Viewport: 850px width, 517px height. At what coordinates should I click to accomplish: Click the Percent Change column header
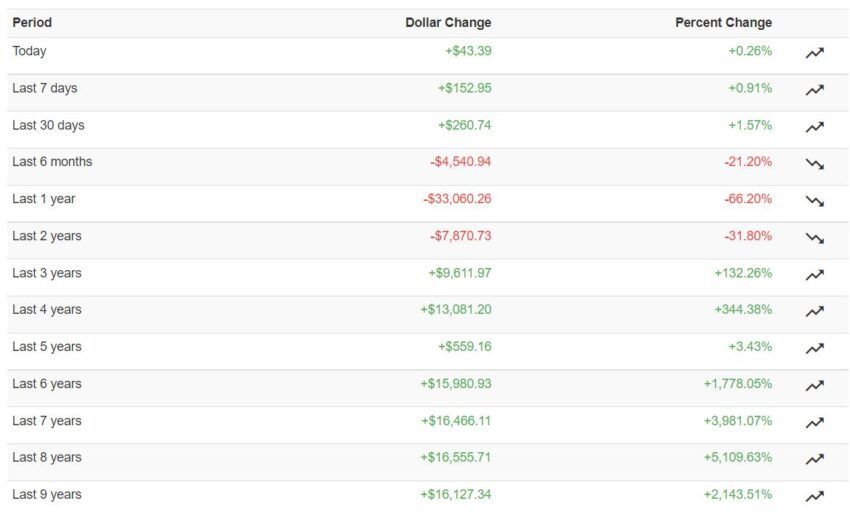[x=723, y=23]
